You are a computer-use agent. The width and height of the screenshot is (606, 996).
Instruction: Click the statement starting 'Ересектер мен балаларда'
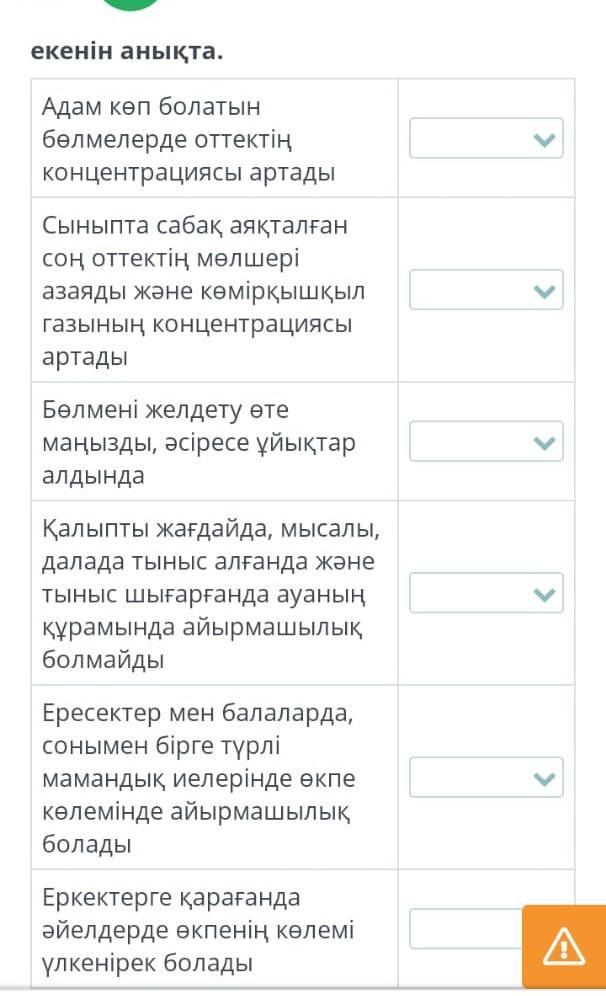click(199, 777)
